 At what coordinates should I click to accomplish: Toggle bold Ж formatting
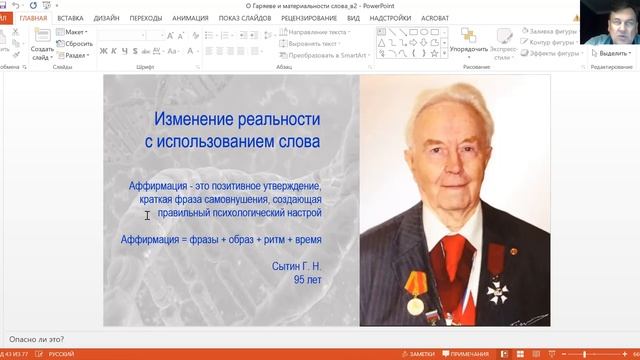(x=104, y=51)
